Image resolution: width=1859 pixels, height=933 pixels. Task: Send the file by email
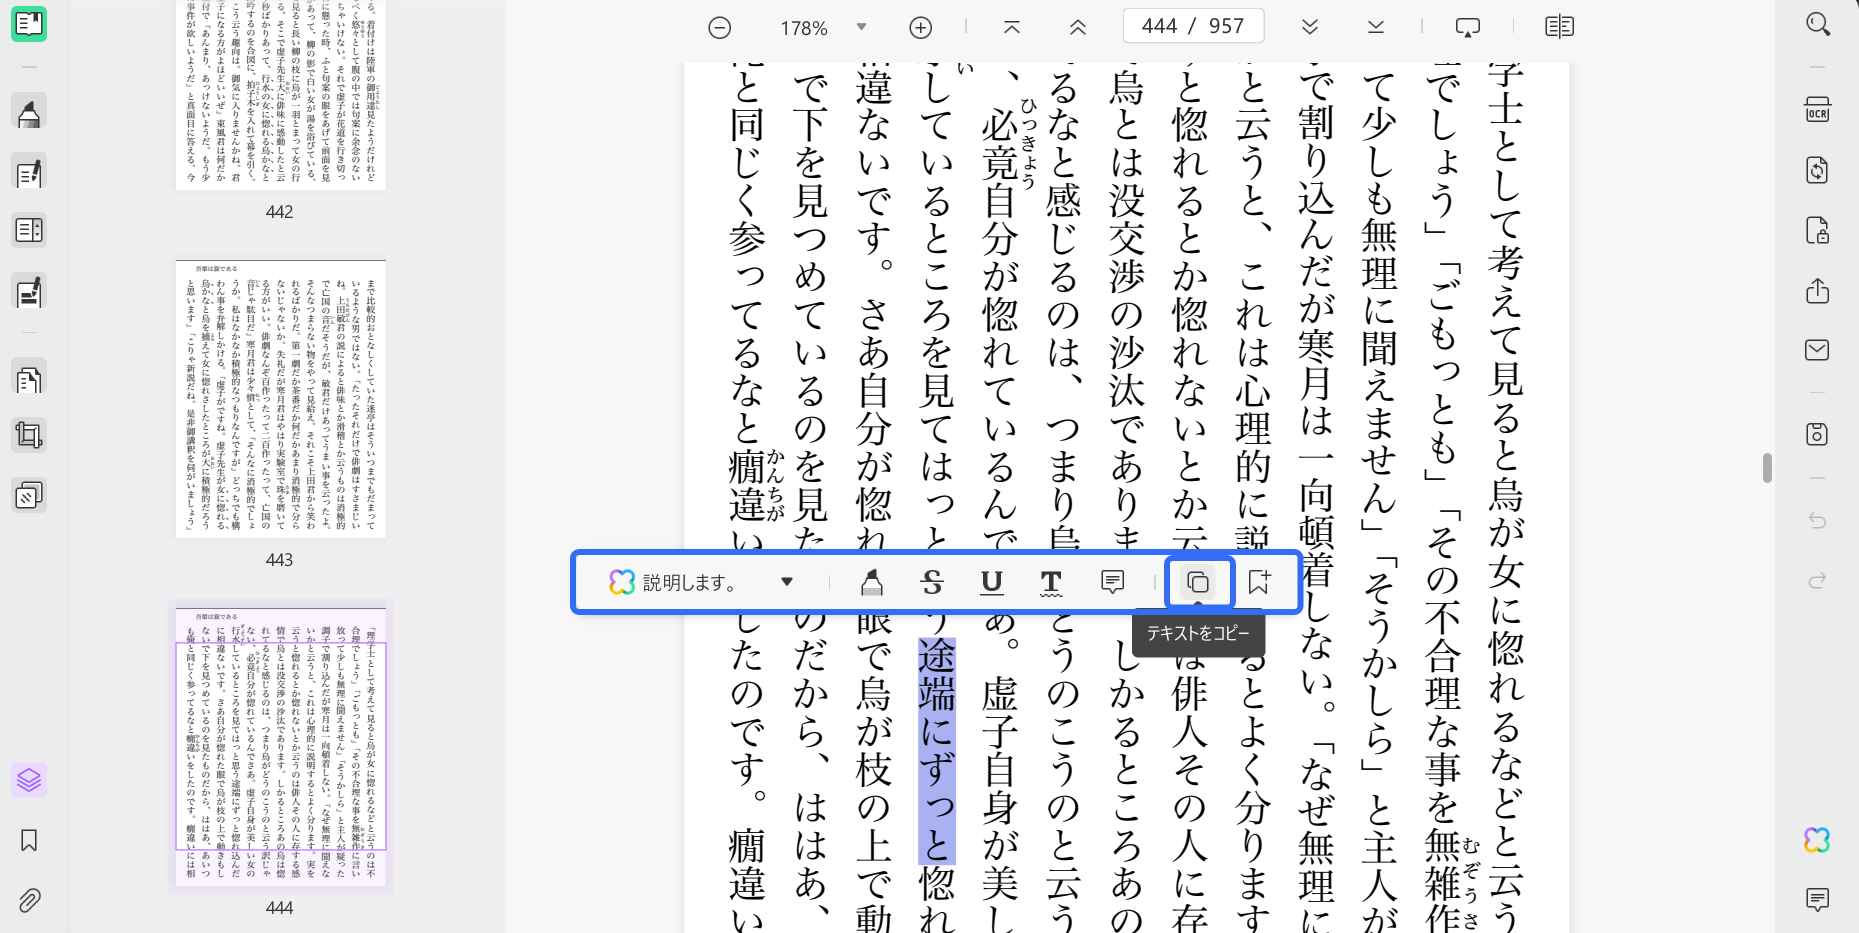tap(1818, 350)
